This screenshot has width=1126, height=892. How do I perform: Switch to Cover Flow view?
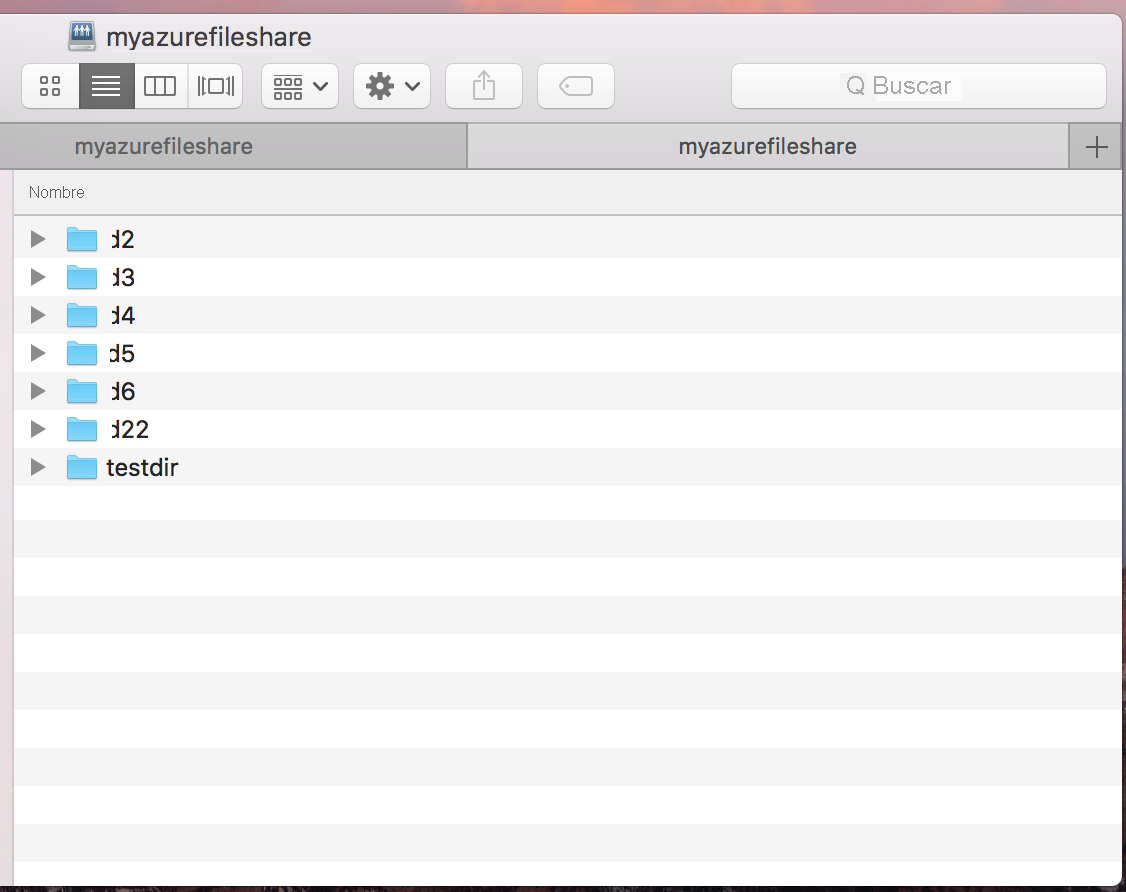[215, 86]
